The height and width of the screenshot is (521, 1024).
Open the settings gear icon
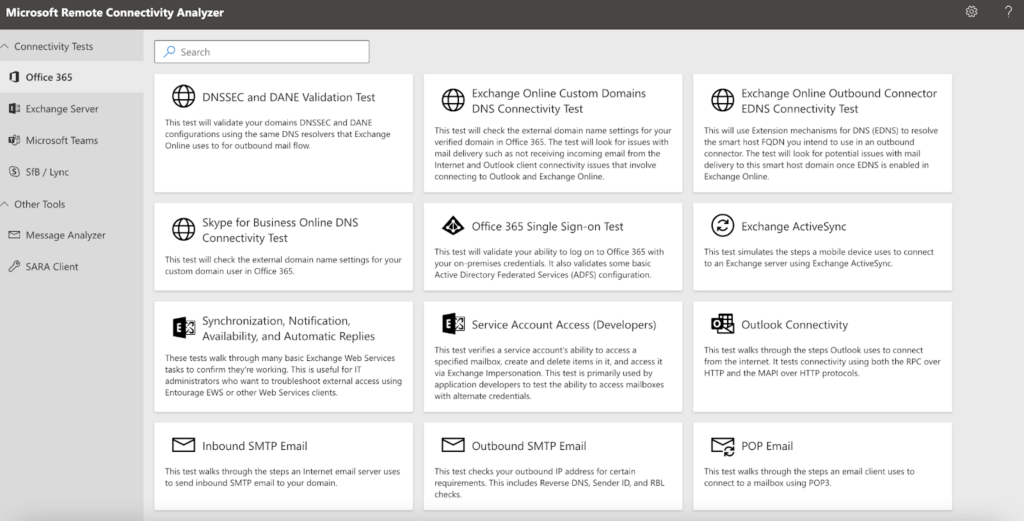(x=971, y=12)
